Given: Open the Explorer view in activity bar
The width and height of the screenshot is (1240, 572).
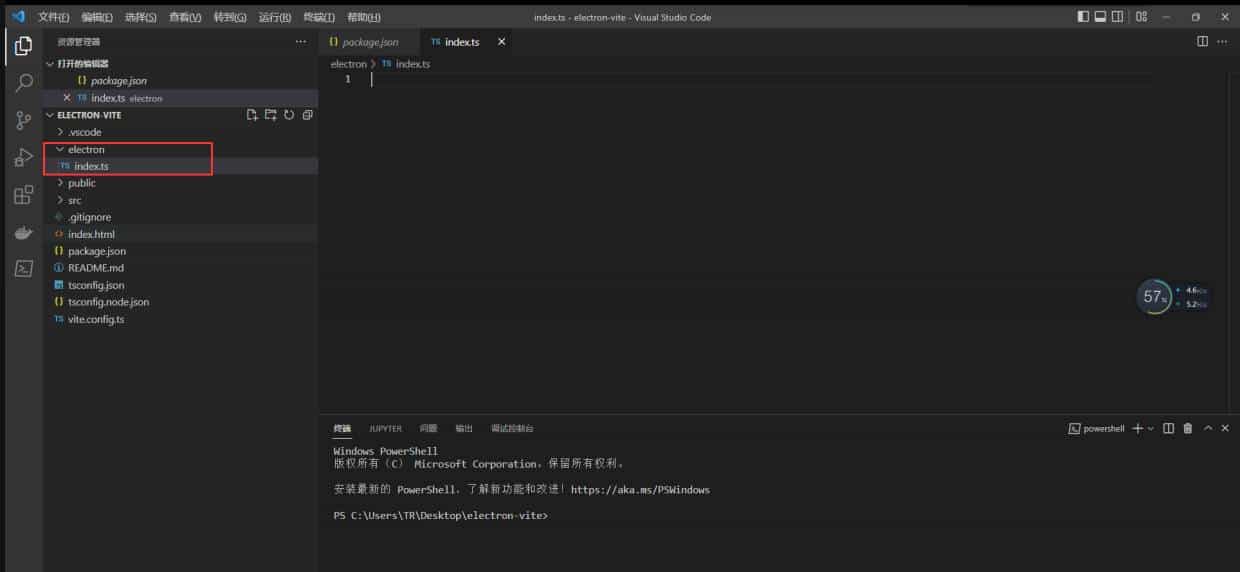Looking at the screenshot, I should (x=23, y=46).
